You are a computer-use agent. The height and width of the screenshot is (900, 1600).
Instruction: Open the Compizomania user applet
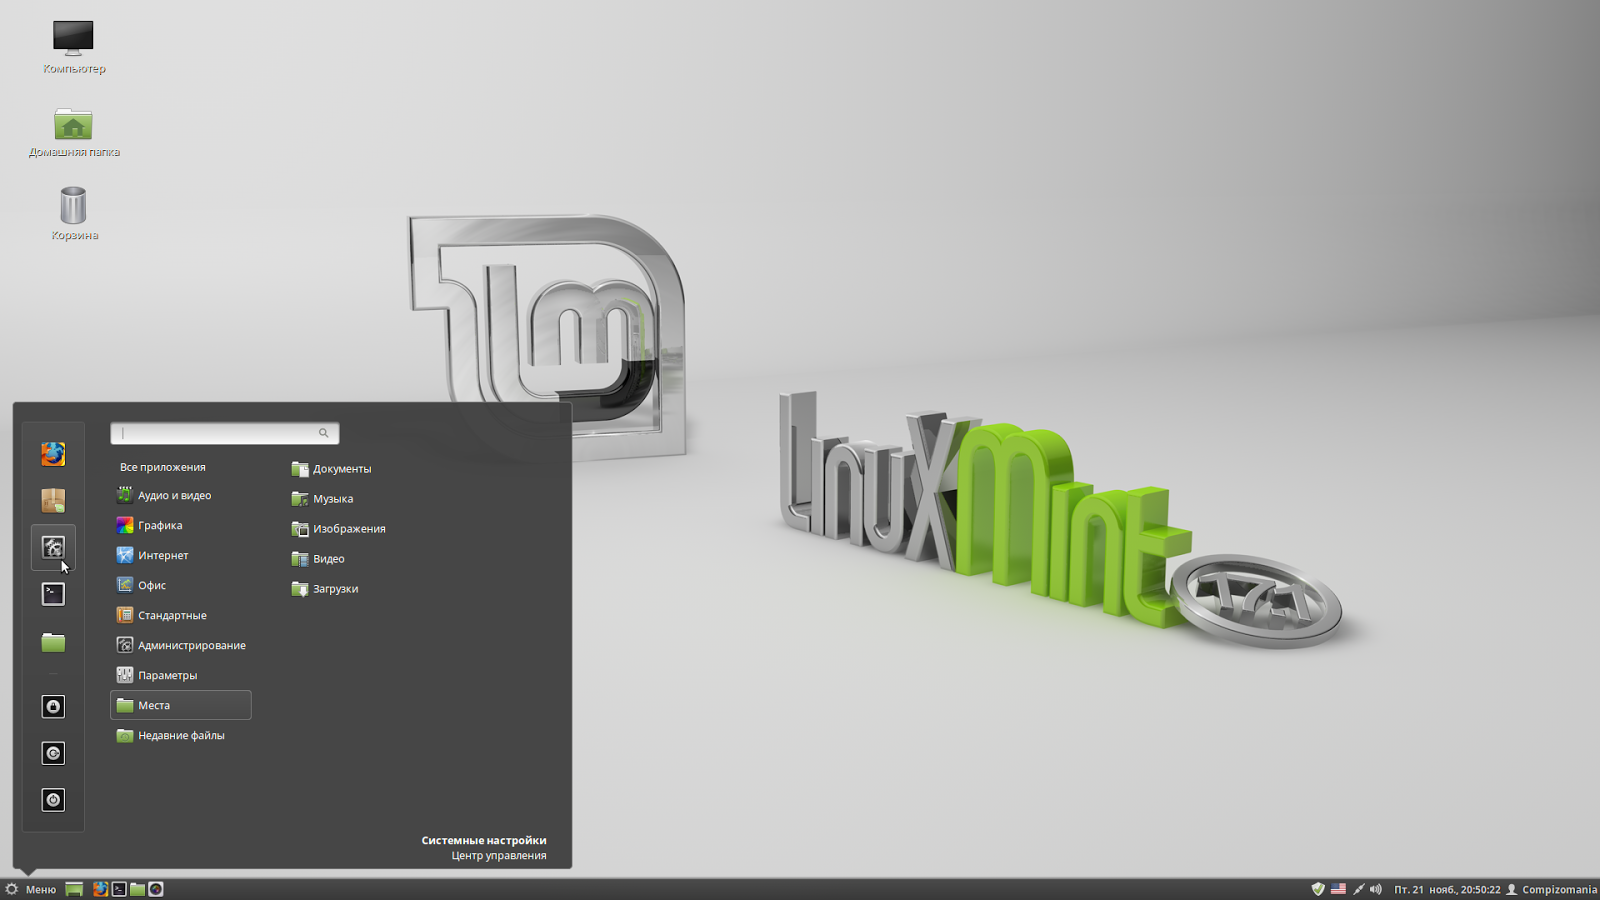coord(1551,889)
